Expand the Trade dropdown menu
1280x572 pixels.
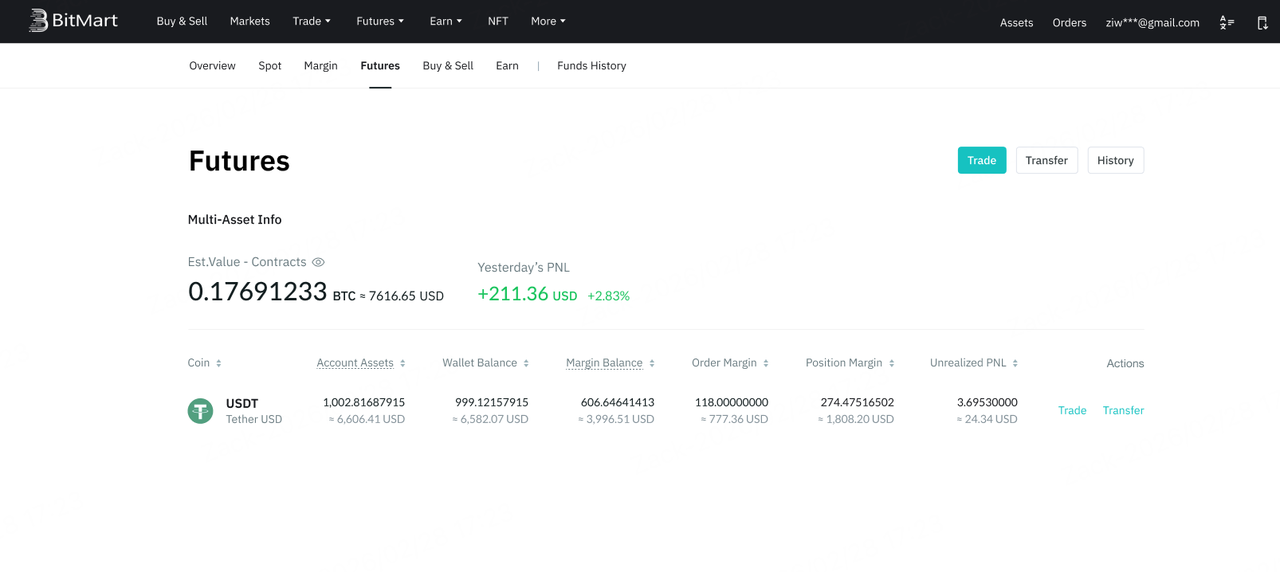coord(311,21)
